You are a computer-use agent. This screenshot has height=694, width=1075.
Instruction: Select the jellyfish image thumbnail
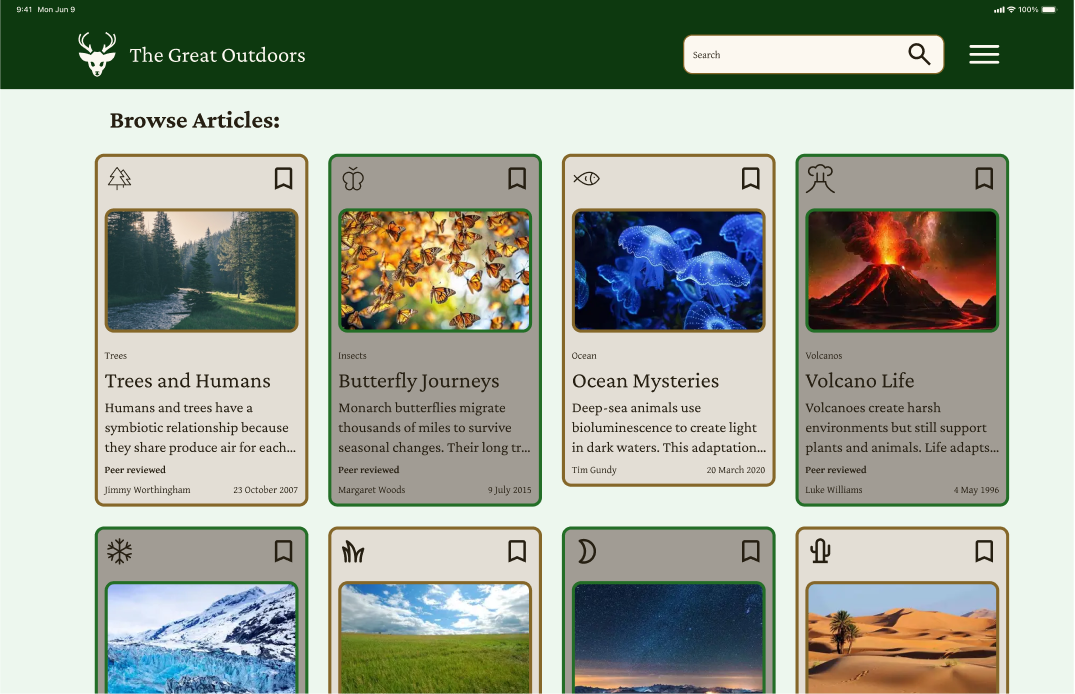(x=668, y=270)
